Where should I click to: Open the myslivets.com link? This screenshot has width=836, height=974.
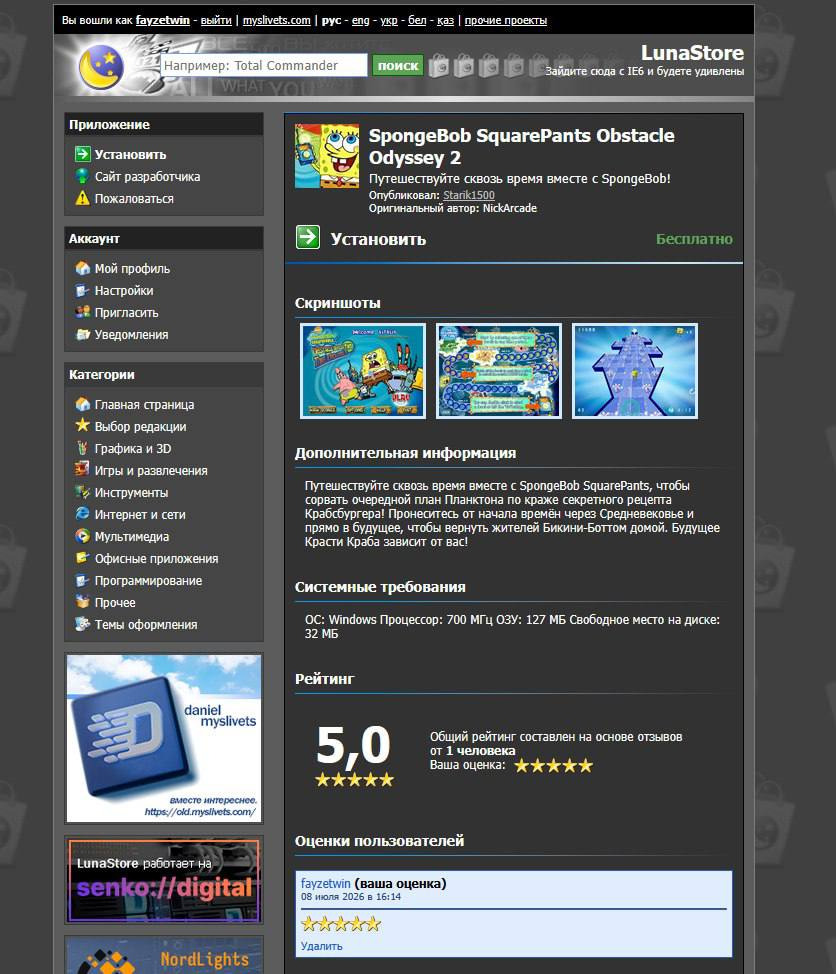pyautogui.click(x=276, y=20)
